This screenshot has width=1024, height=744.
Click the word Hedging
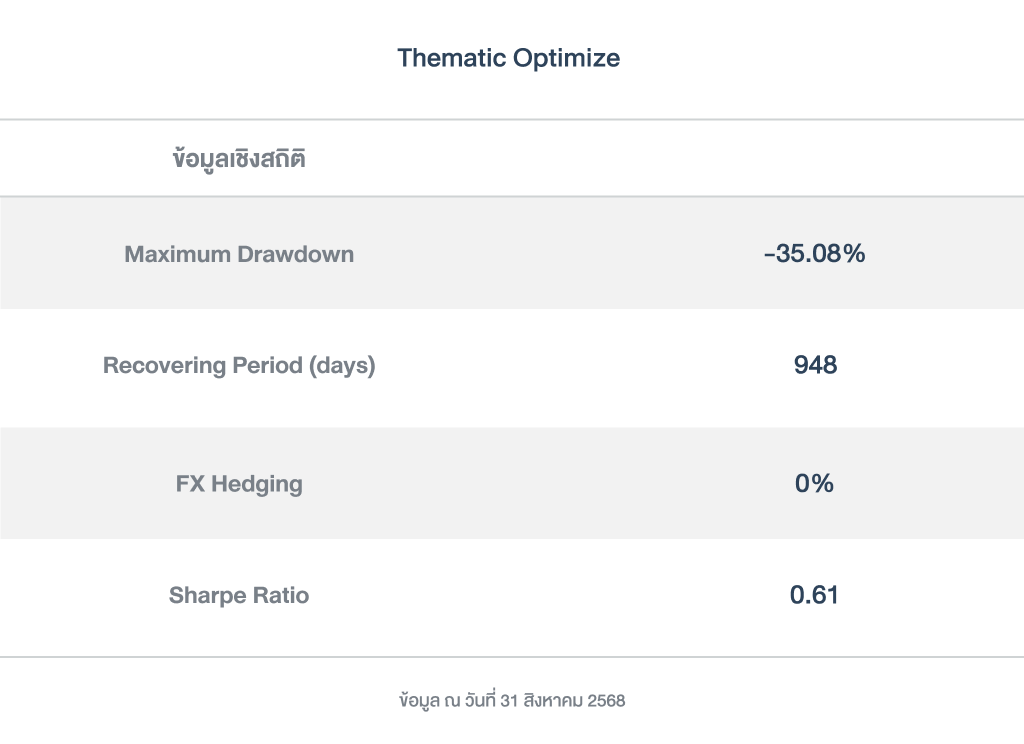256,484
